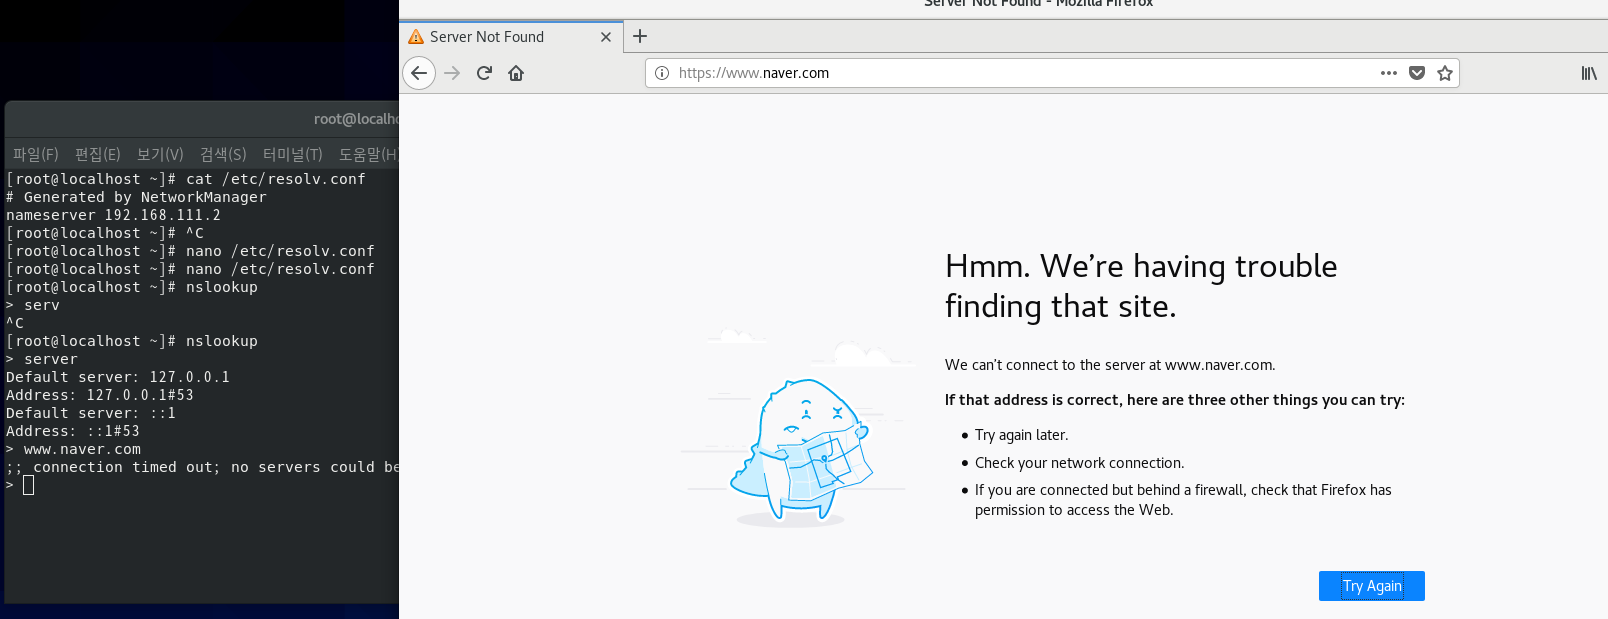Open a new tab with plus button
The height and width of the screenshot is (619, 1608).
pos(640,36)
